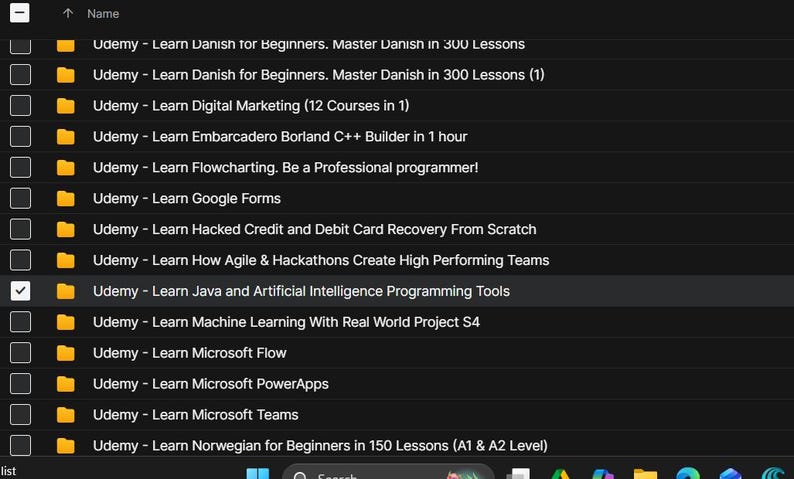794x479 pixels.
Task: Click the Java and Artificial Intelligence folder icon
Action: point(65,291)
